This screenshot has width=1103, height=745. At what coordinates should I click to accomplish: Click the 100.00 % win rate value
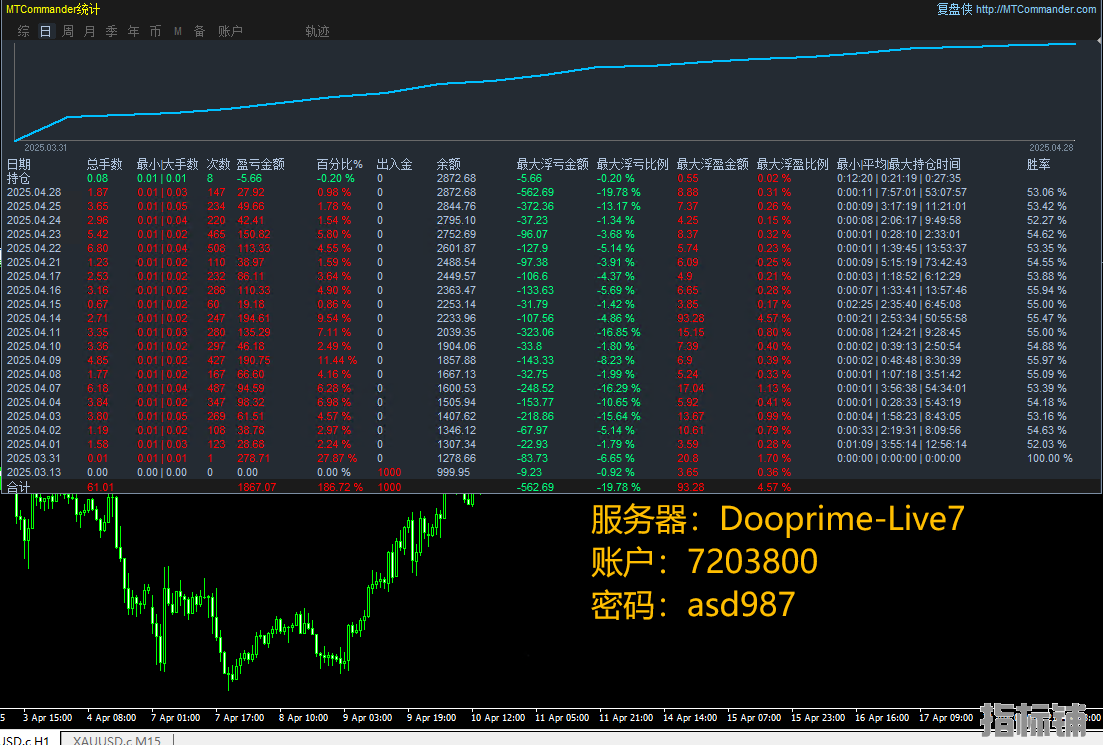tap(1050, 458)
